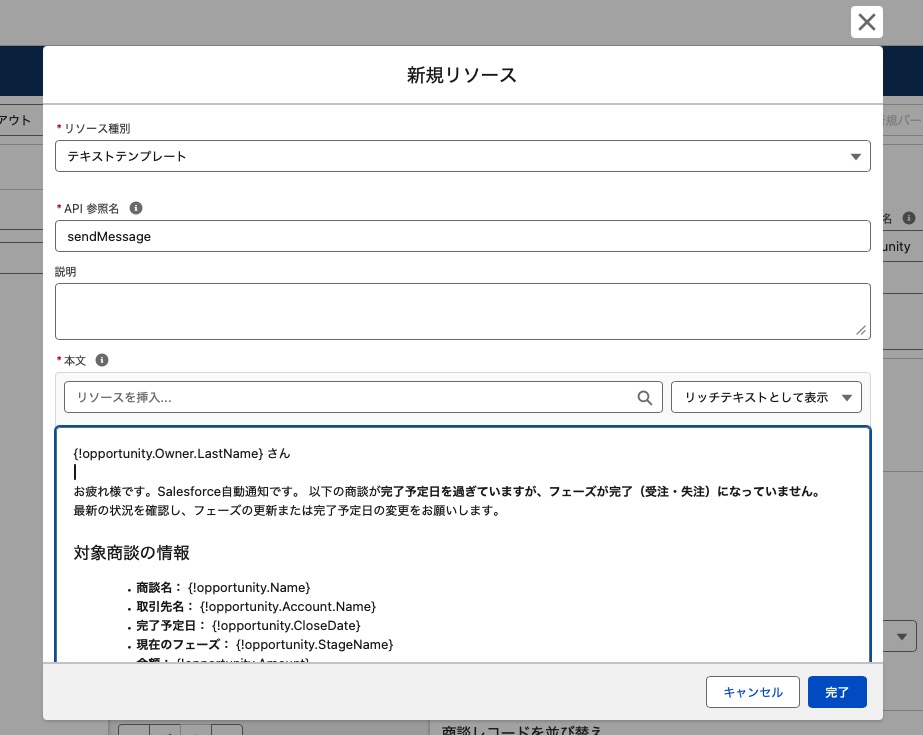Click the 本文 info icon
The width and height of the screenshot is (923, 735).
point(102,360)
